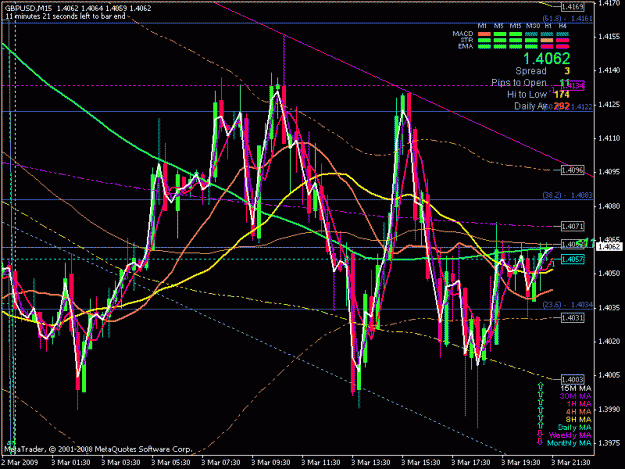
Task: Click the yellow Hi to Low value 174
Action: coord(562,94)
